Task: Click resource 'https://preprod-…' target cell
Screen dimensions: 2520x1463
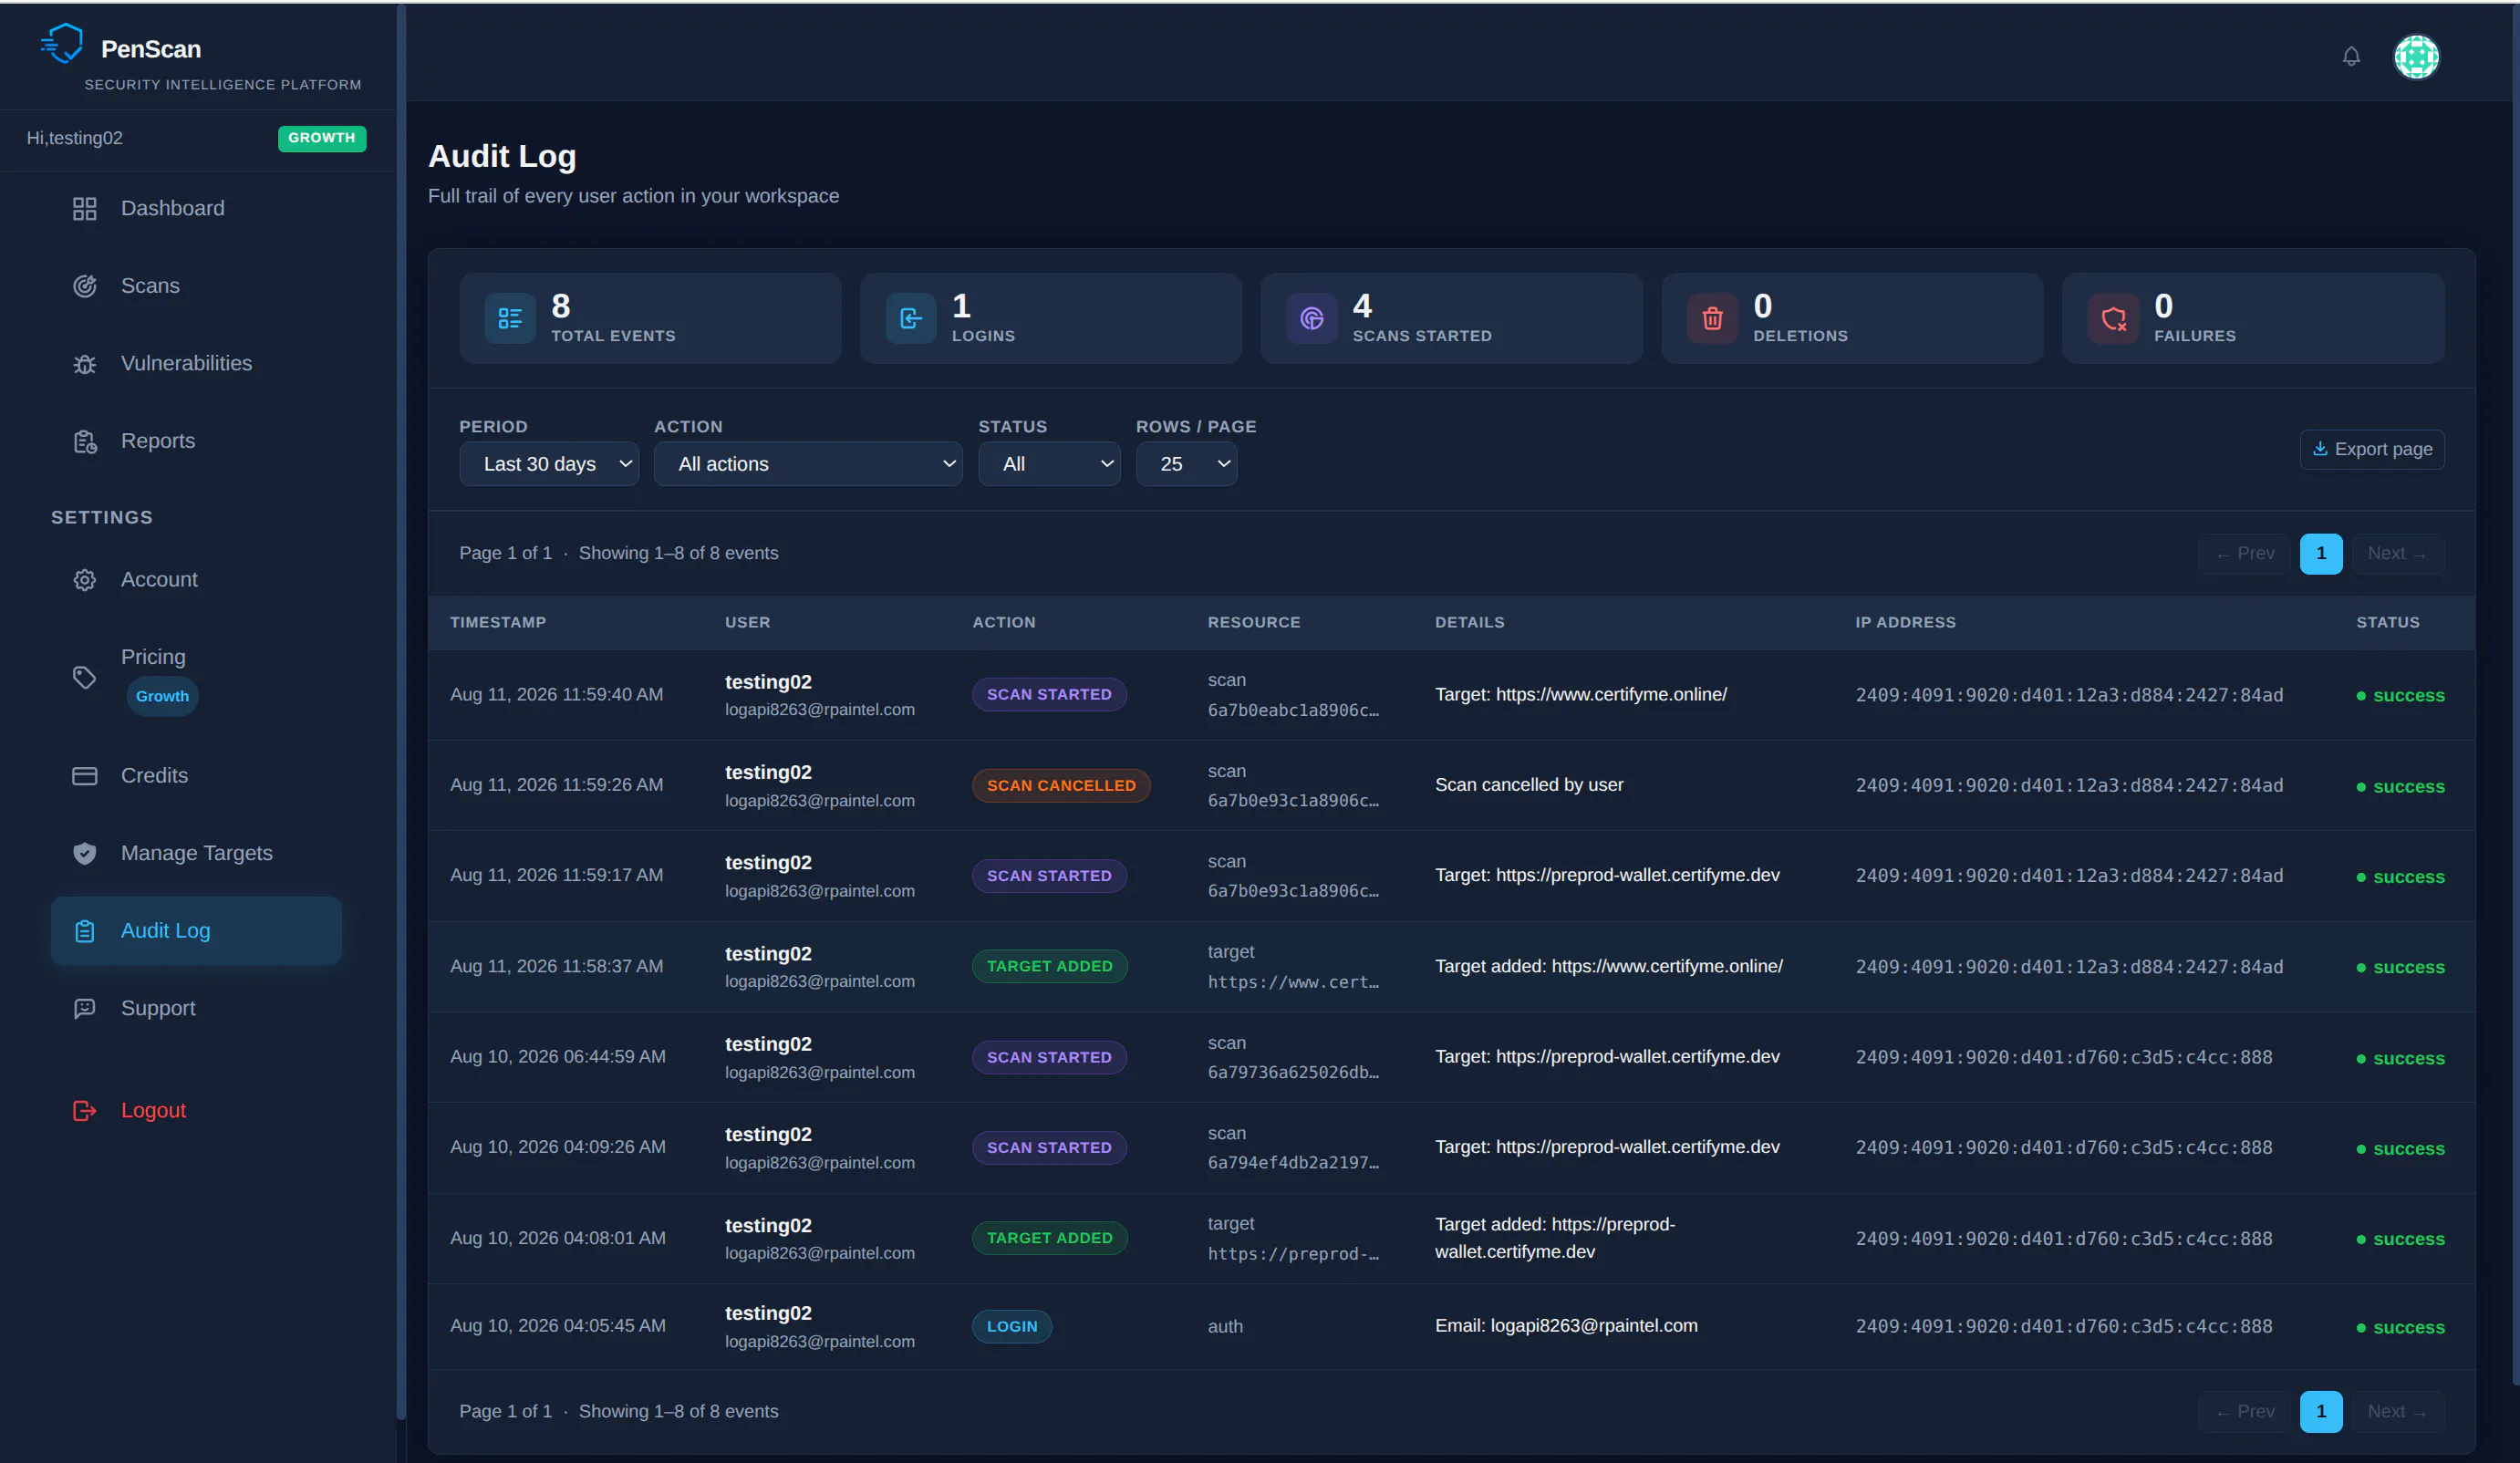Action: pyautogui.click(x=1293, y=1253)
